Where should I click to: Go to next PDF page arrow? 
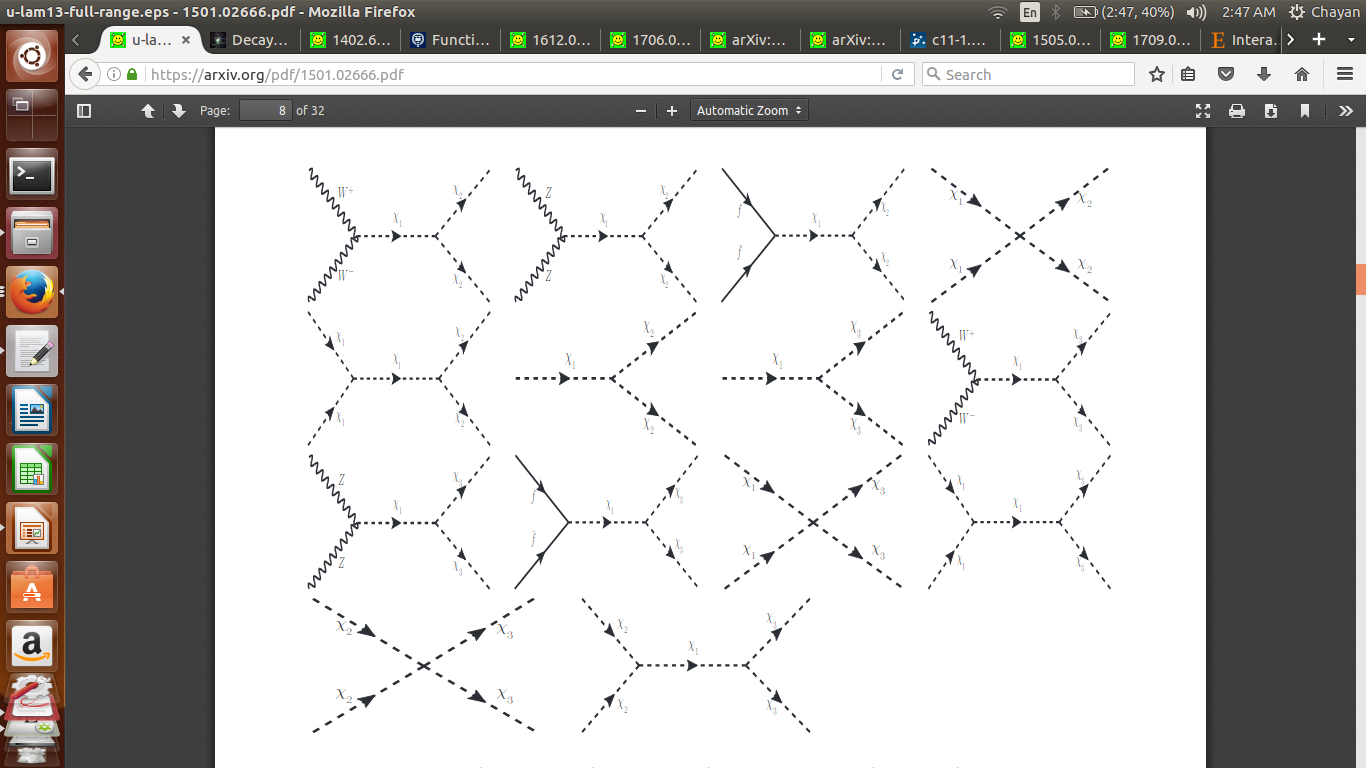pyautogui.click(x=179, y=111)
